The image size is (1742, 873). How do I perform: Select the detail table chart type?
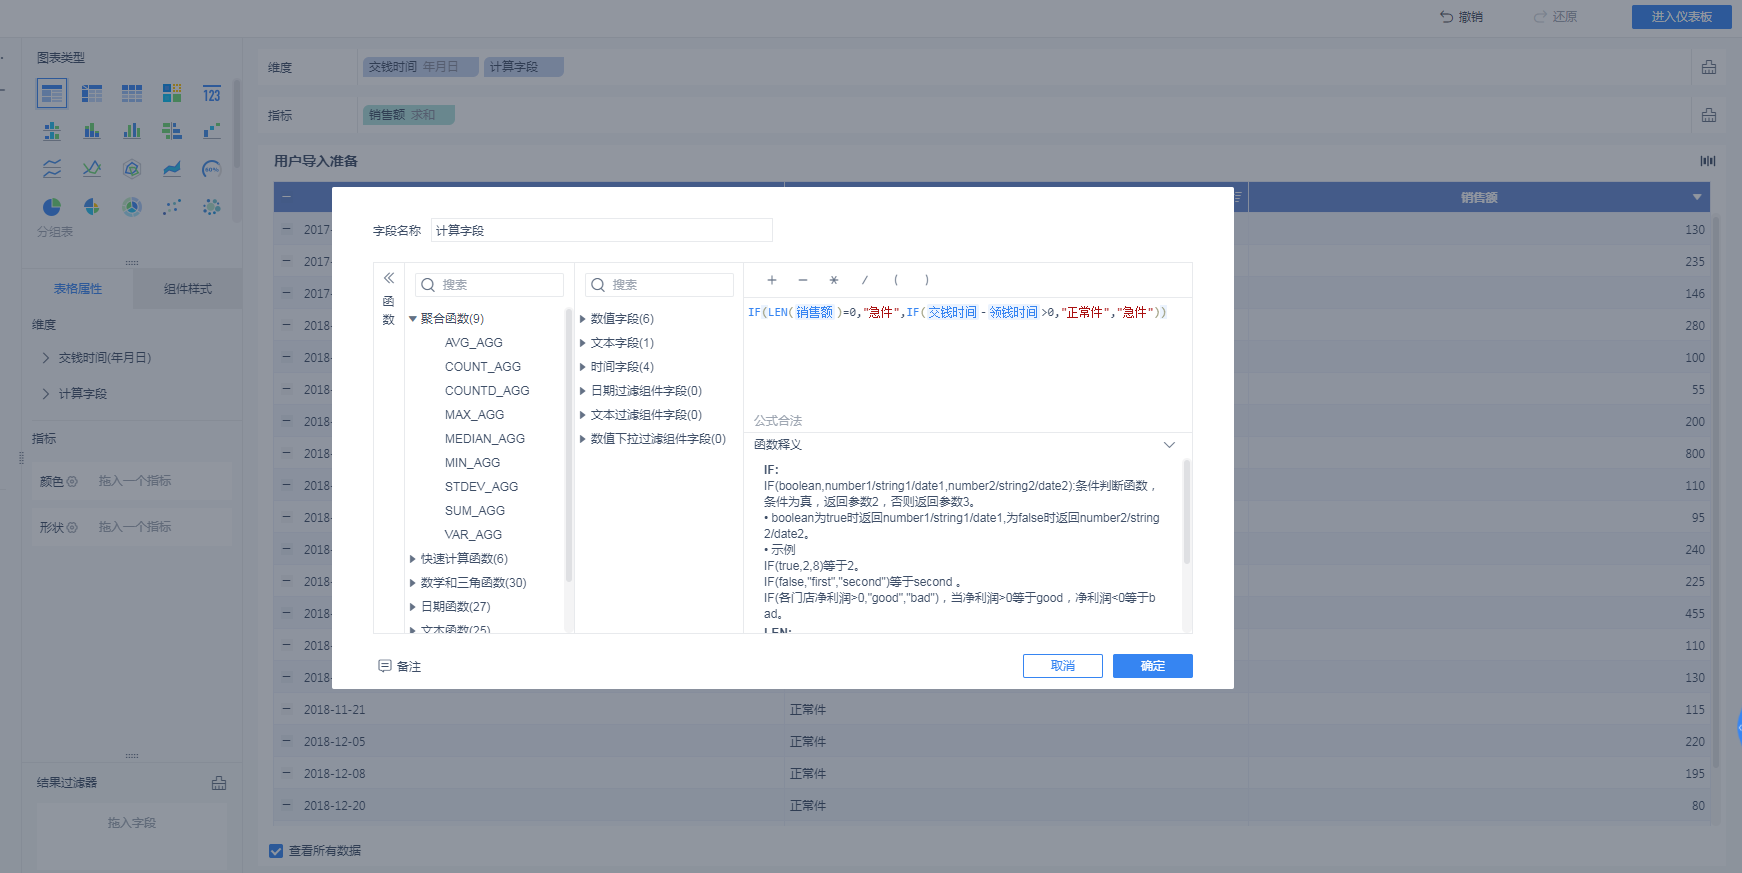[x=132, y=93]
